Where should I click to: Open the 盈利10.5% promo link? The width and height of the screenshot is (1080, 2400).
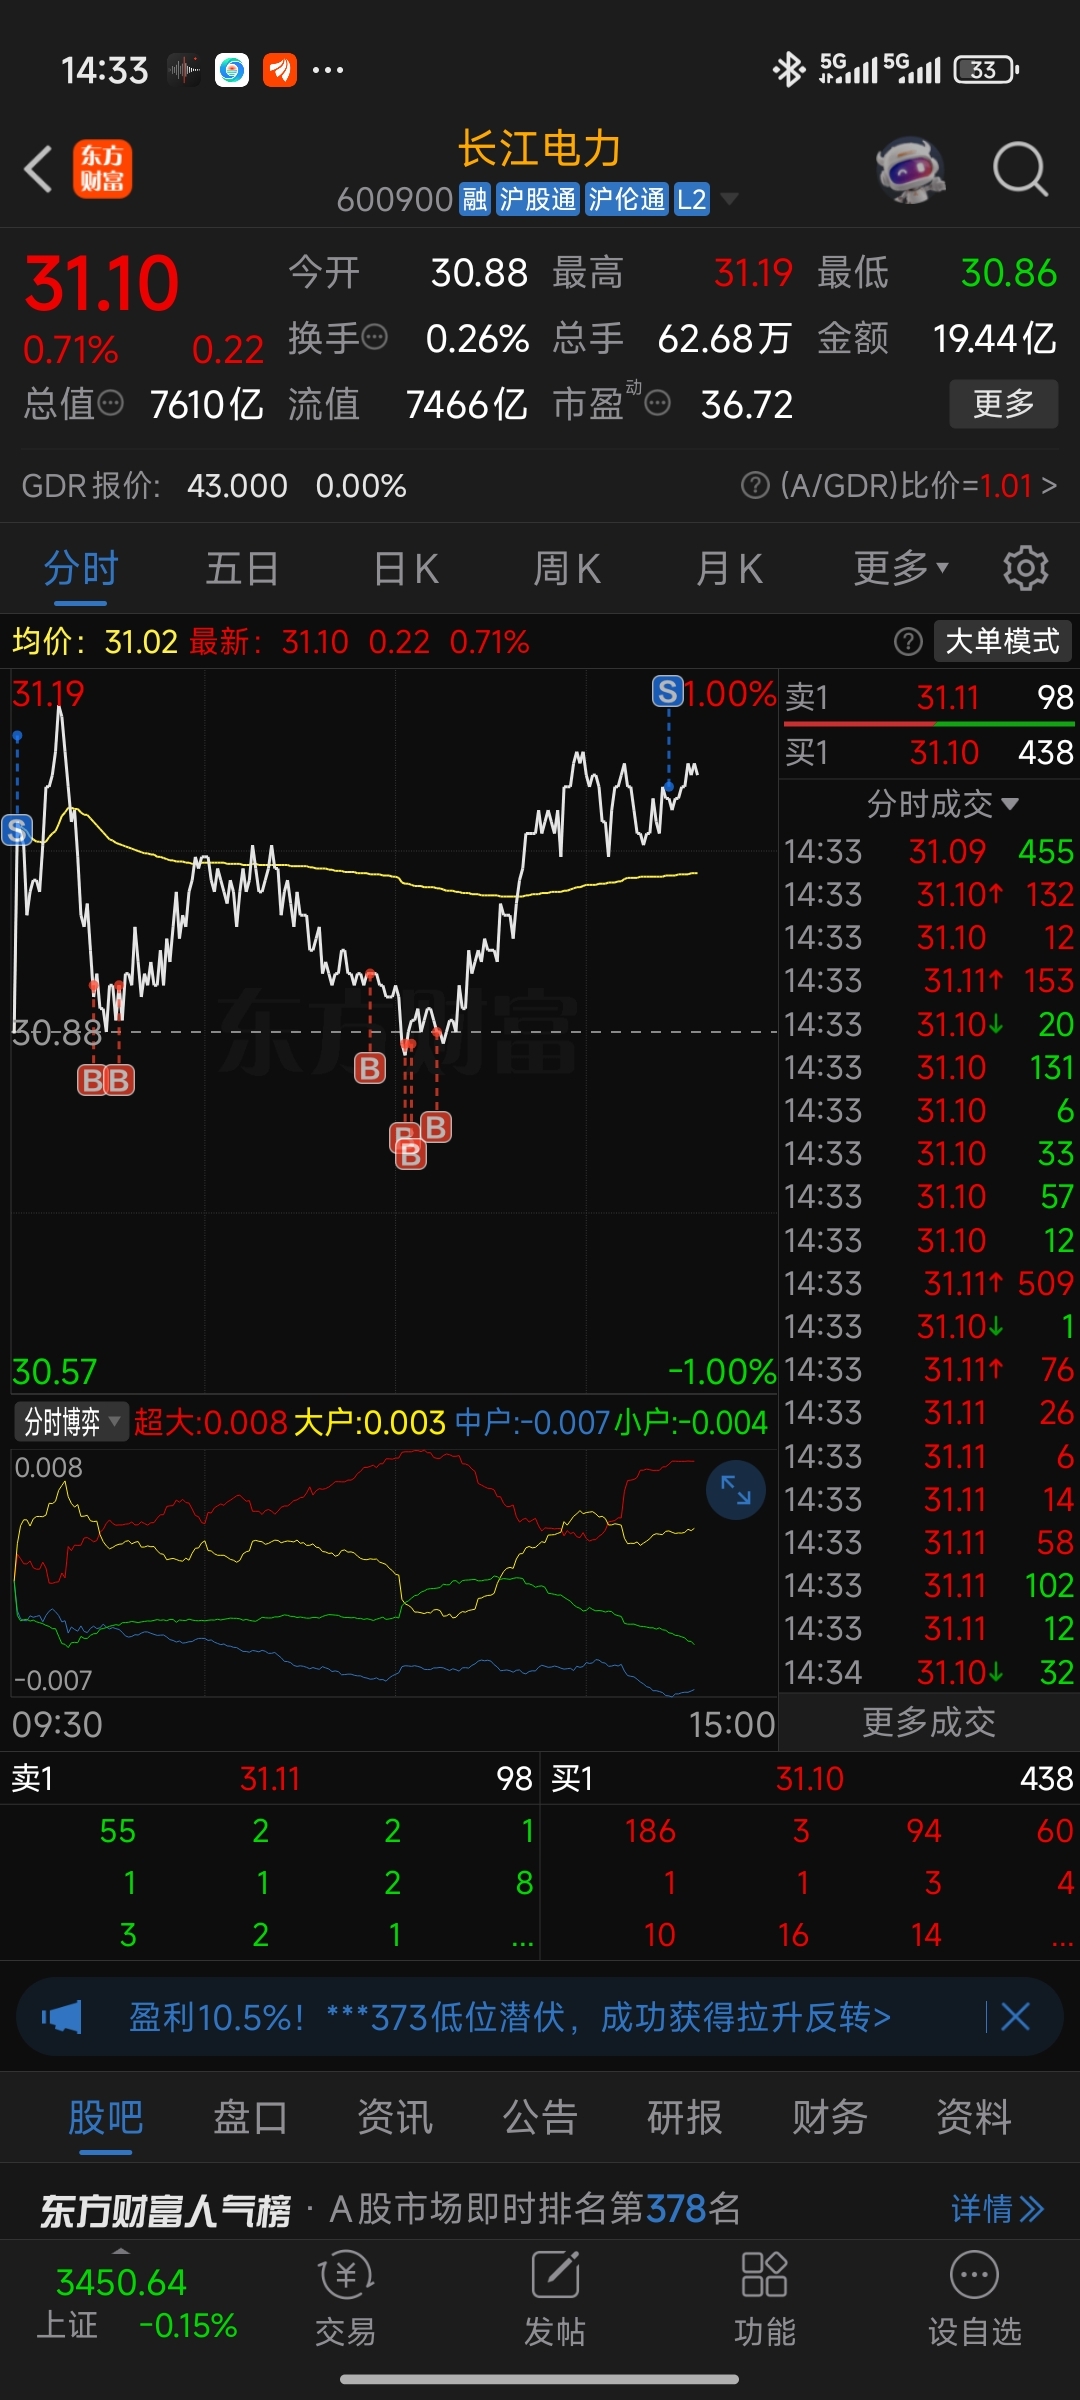[509, 2017]
